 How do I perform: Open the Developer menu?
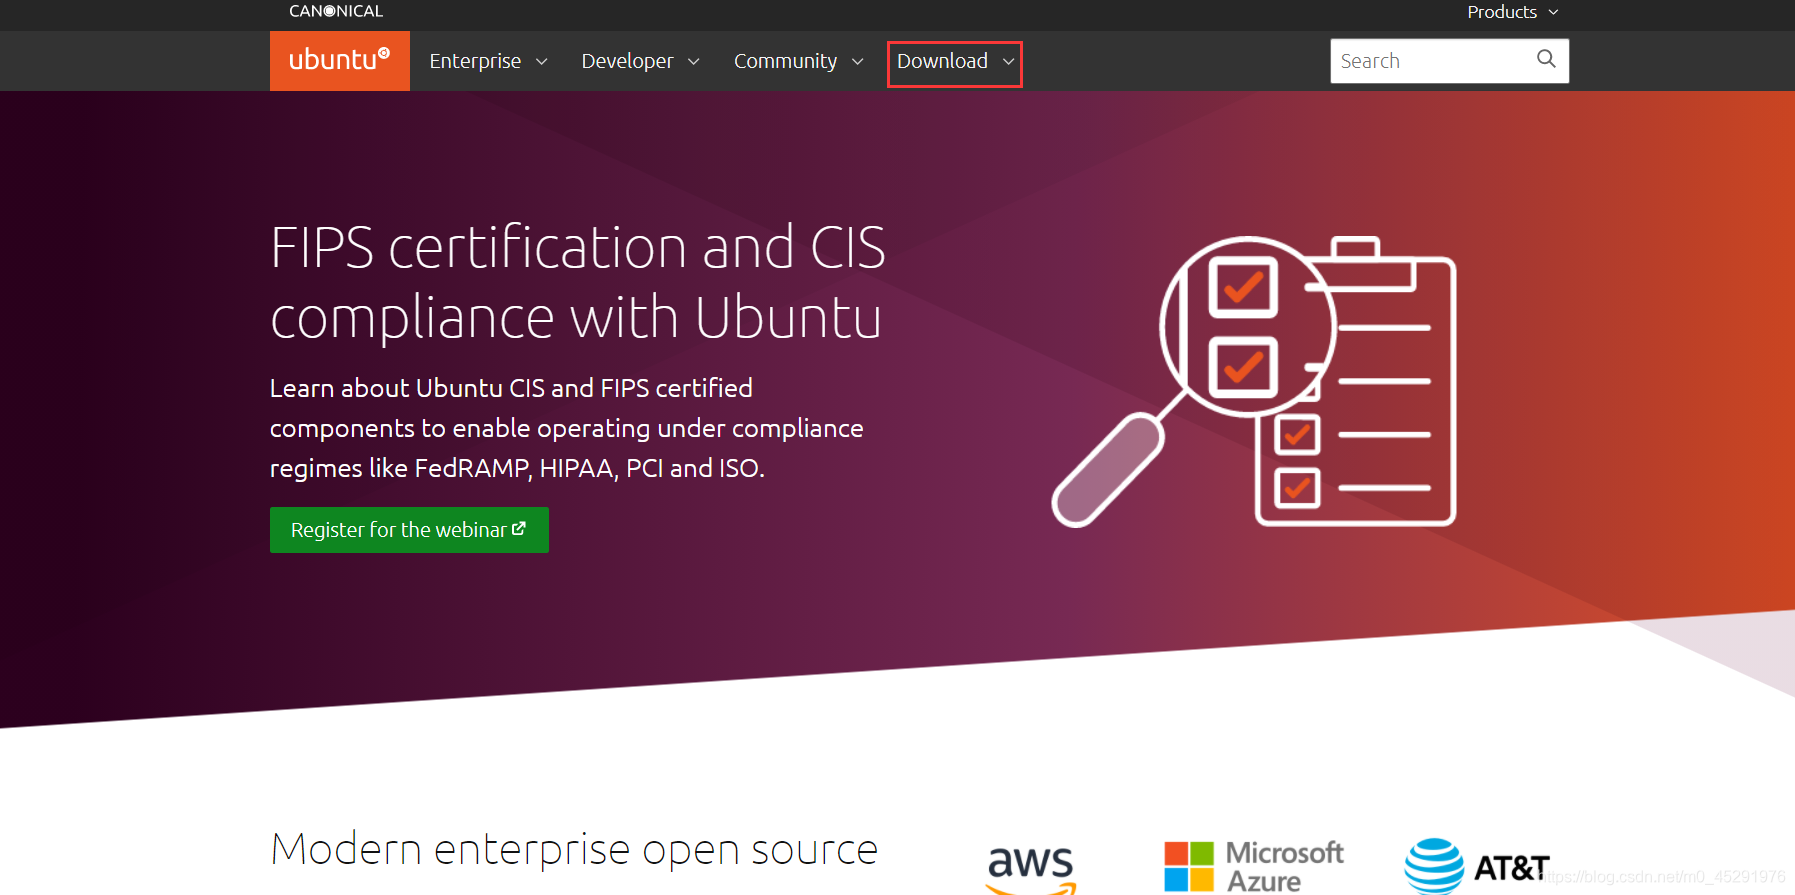pos(640,61)
